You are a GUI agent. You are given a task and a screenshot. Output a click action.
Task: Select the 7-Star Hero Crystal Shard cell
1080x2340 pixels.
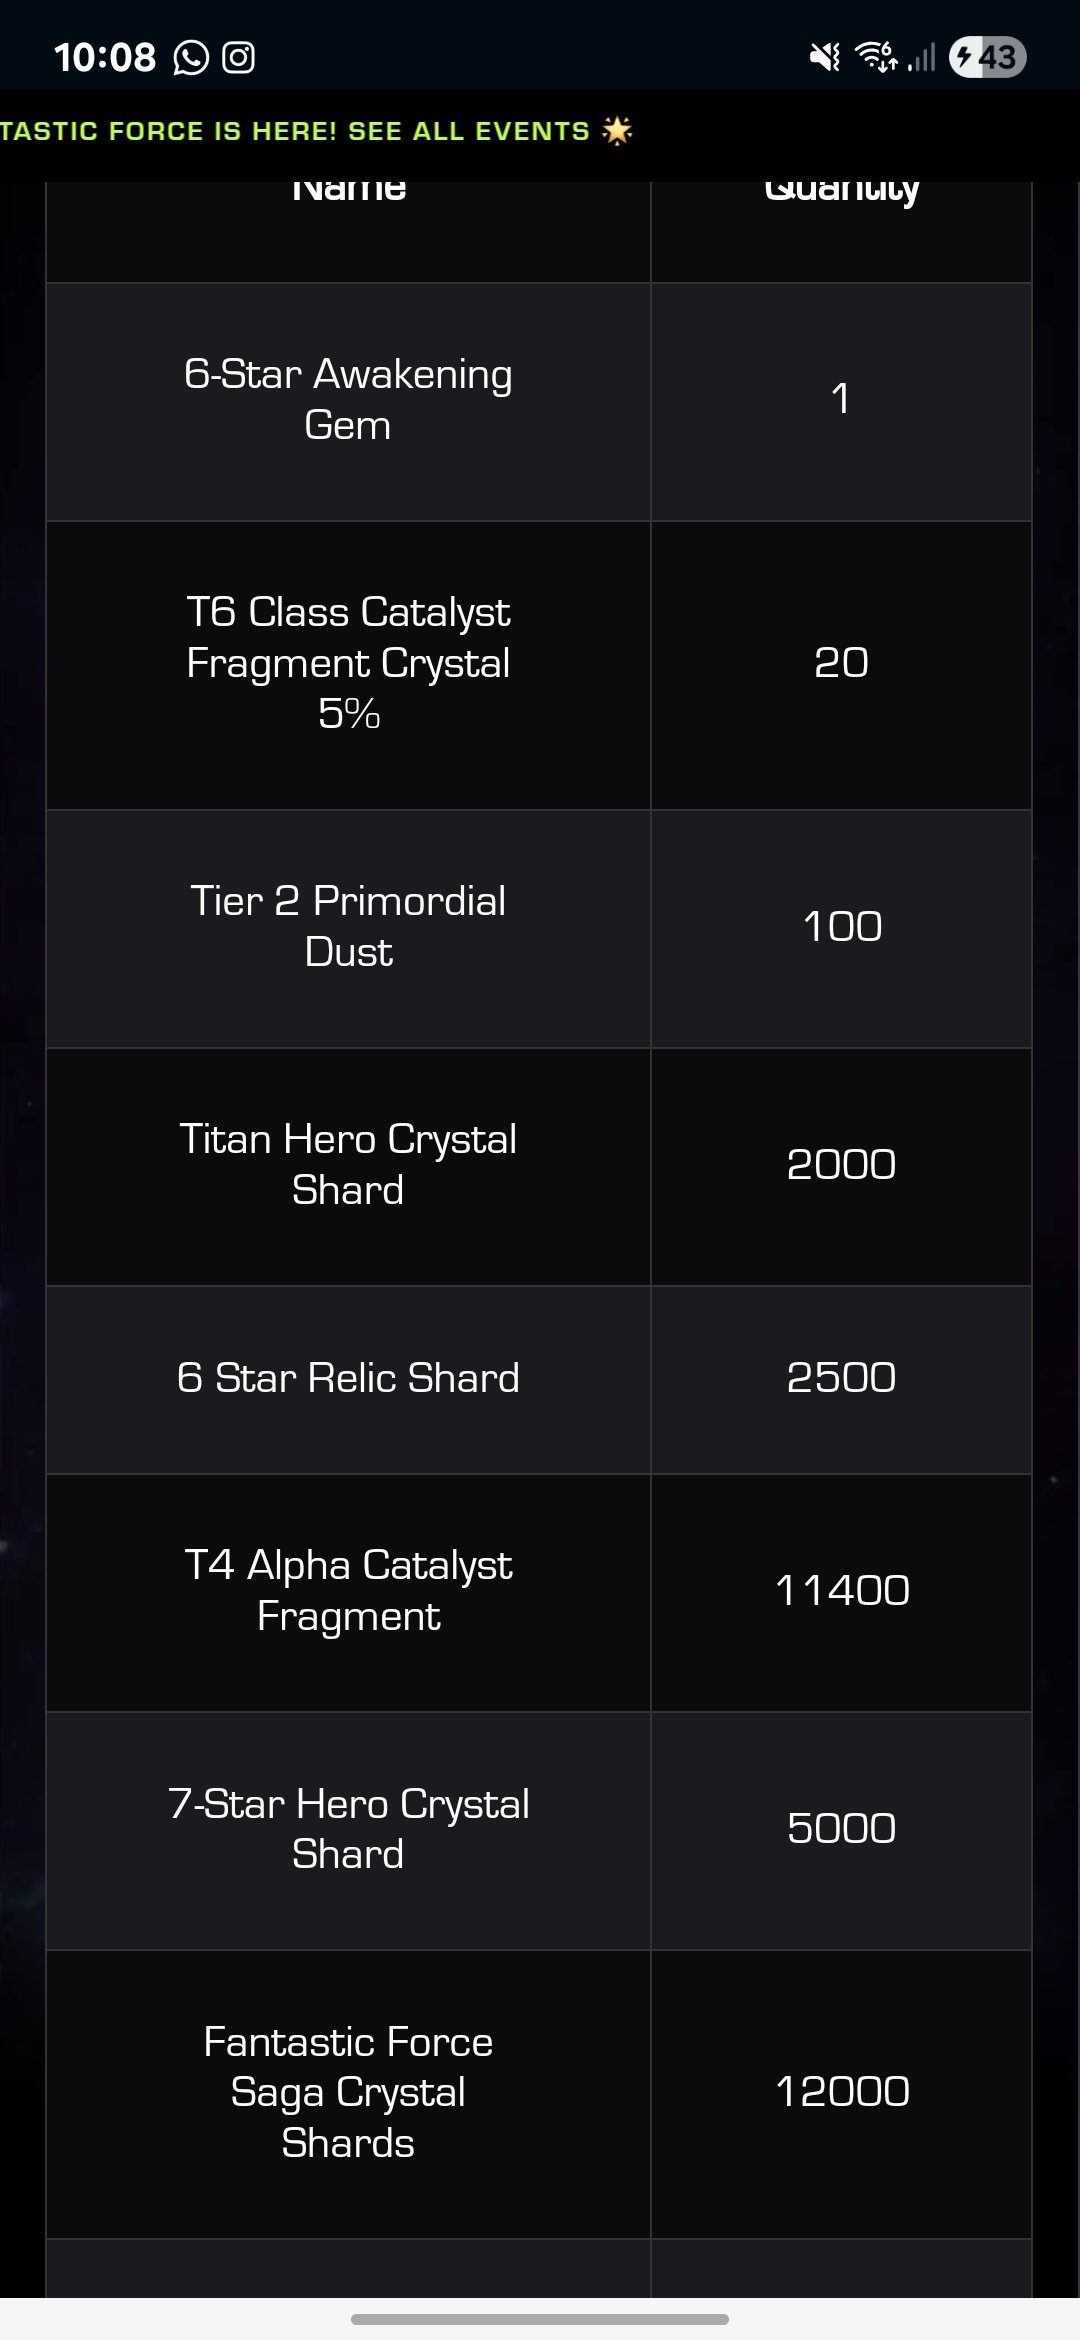[348, 1831]
